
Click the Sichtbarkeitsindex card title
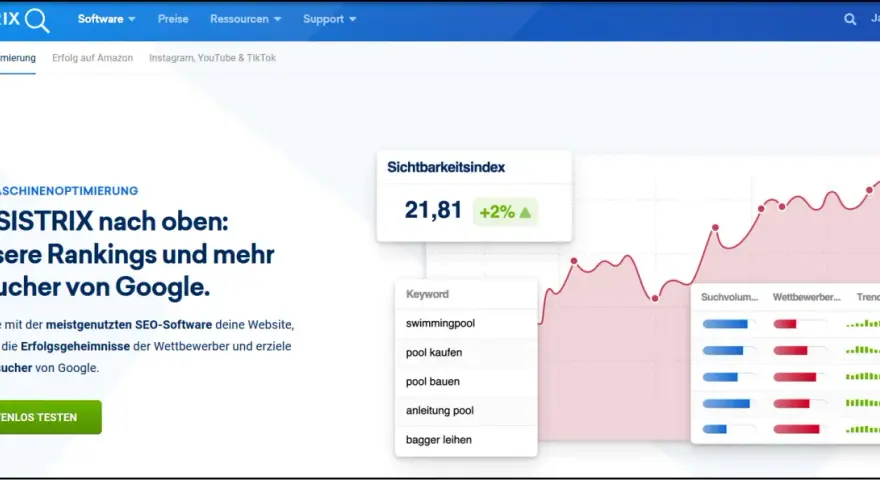point(446,167)
